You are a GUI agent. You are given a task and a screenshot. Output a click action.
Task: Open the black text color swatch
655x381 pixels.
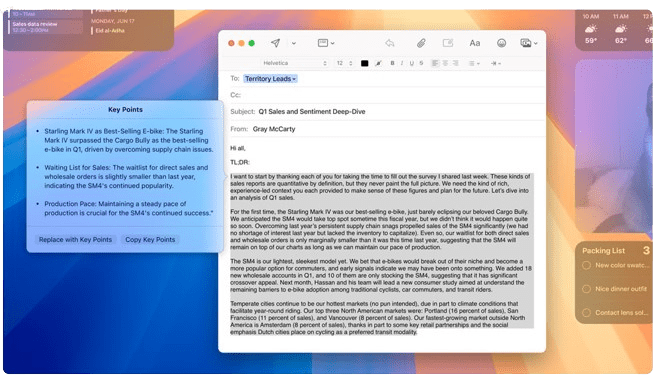365,63
